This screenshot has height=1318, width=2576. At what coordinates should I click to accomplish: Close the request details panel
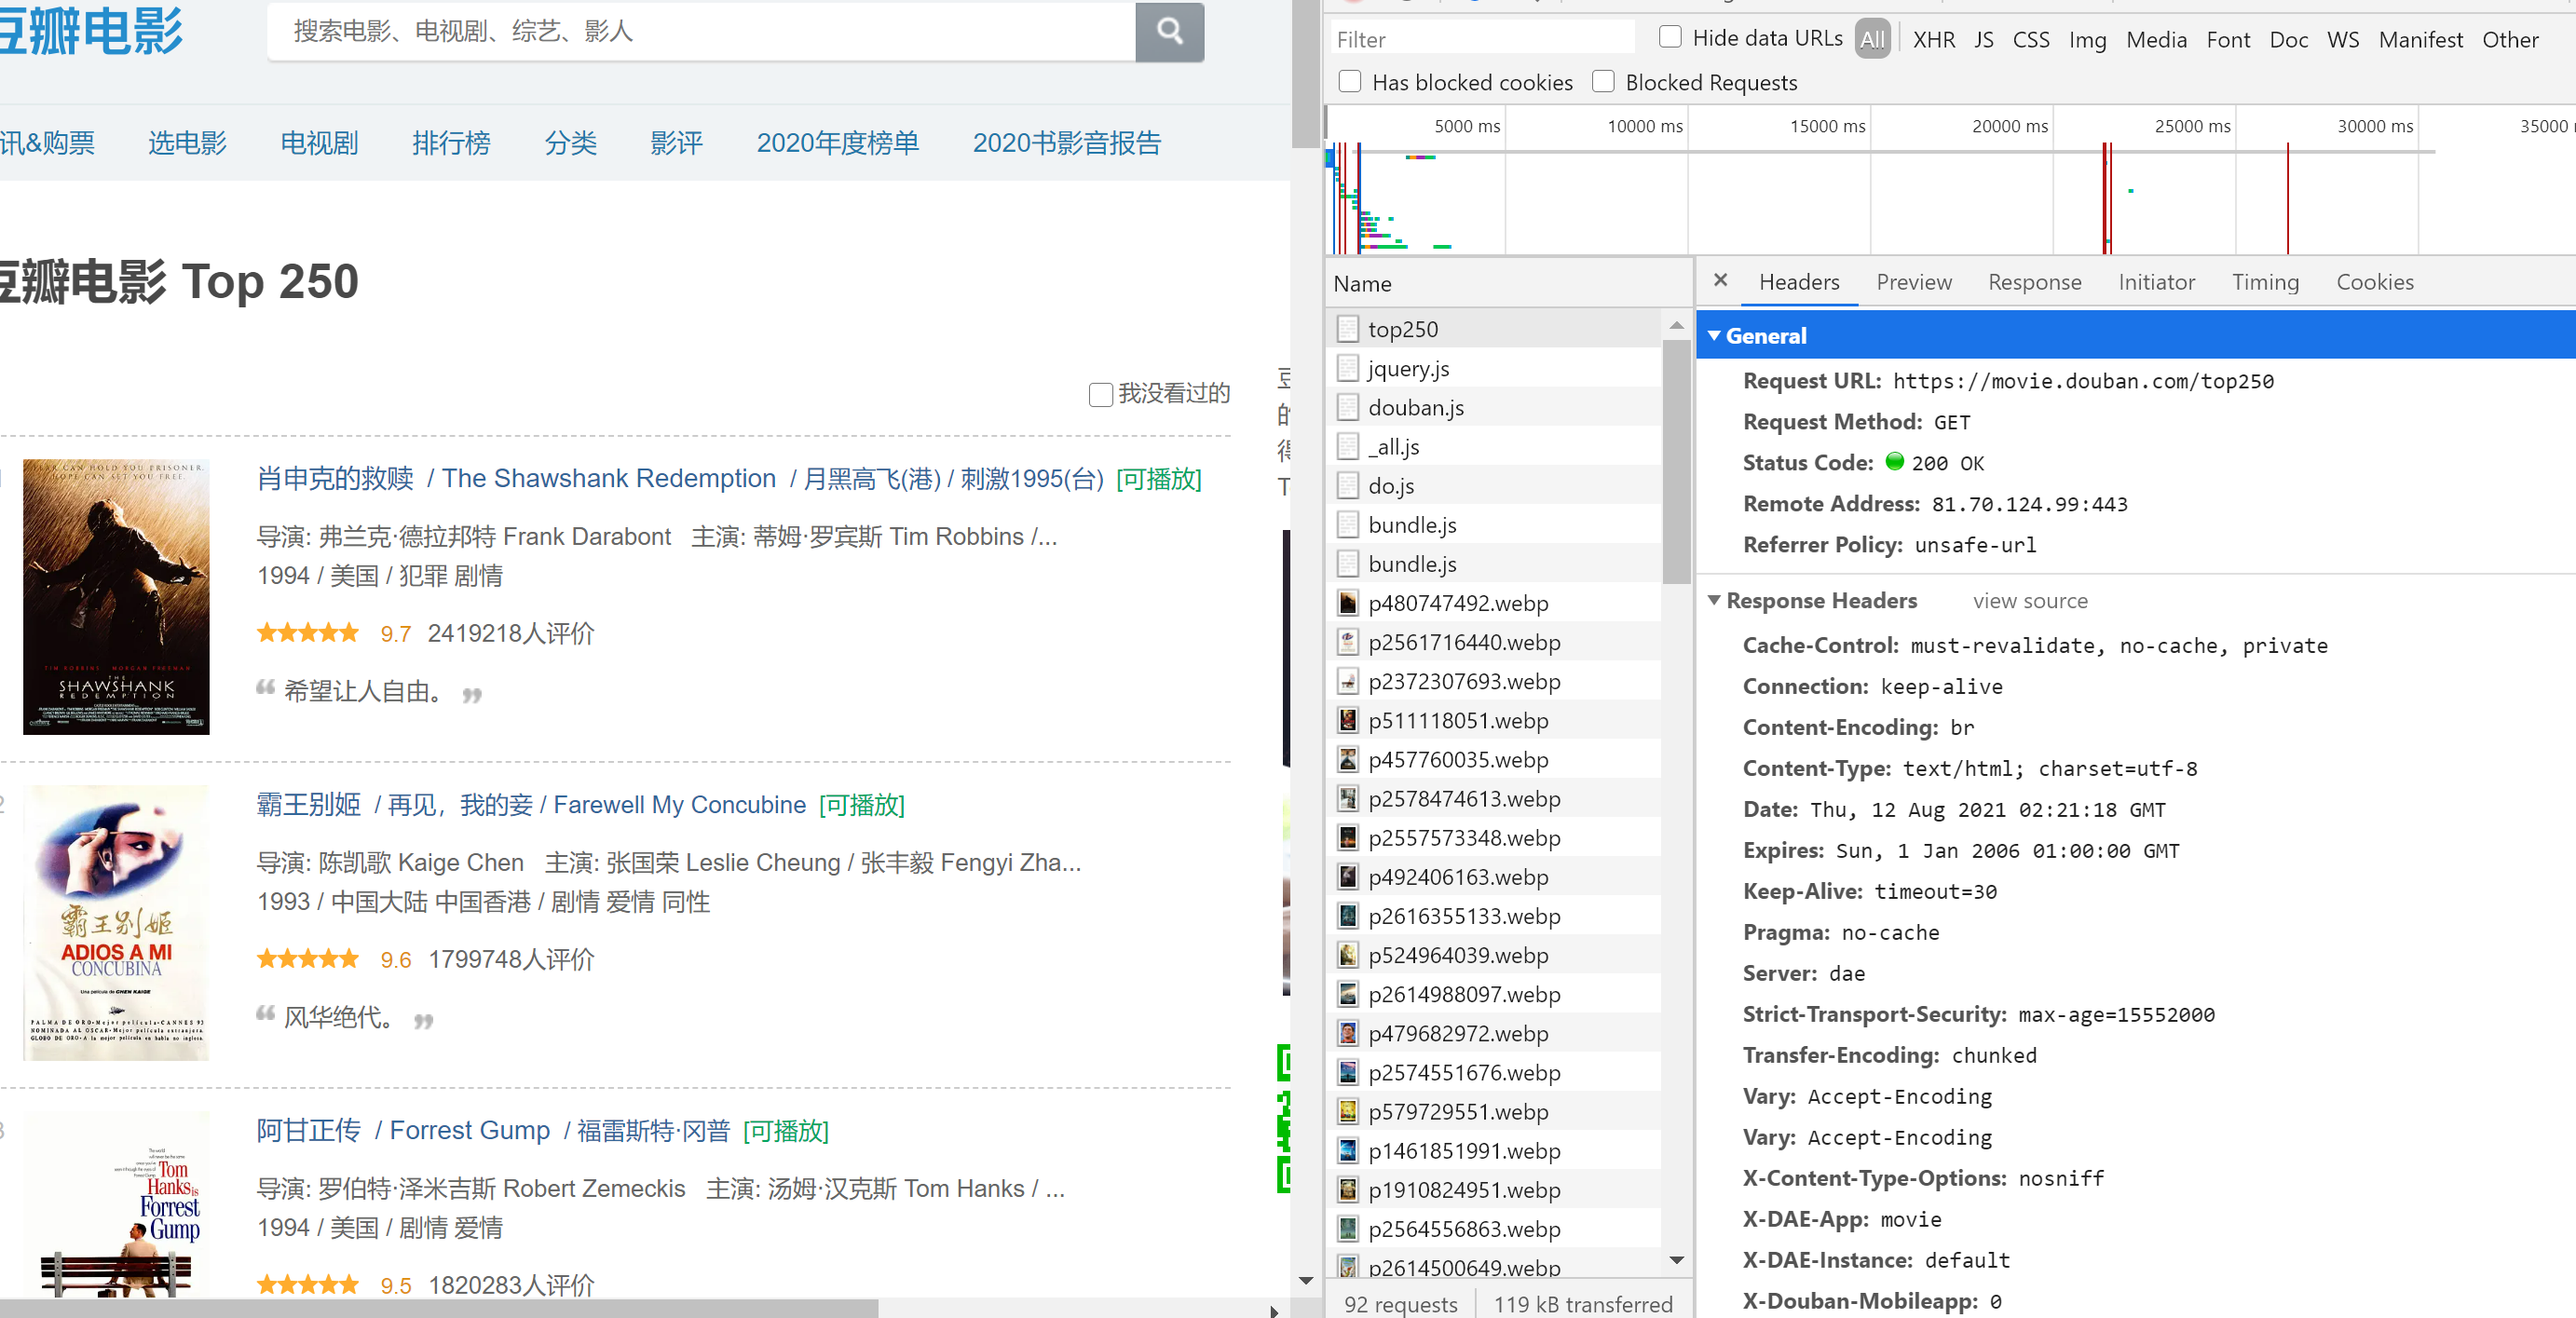point(1720,281)
